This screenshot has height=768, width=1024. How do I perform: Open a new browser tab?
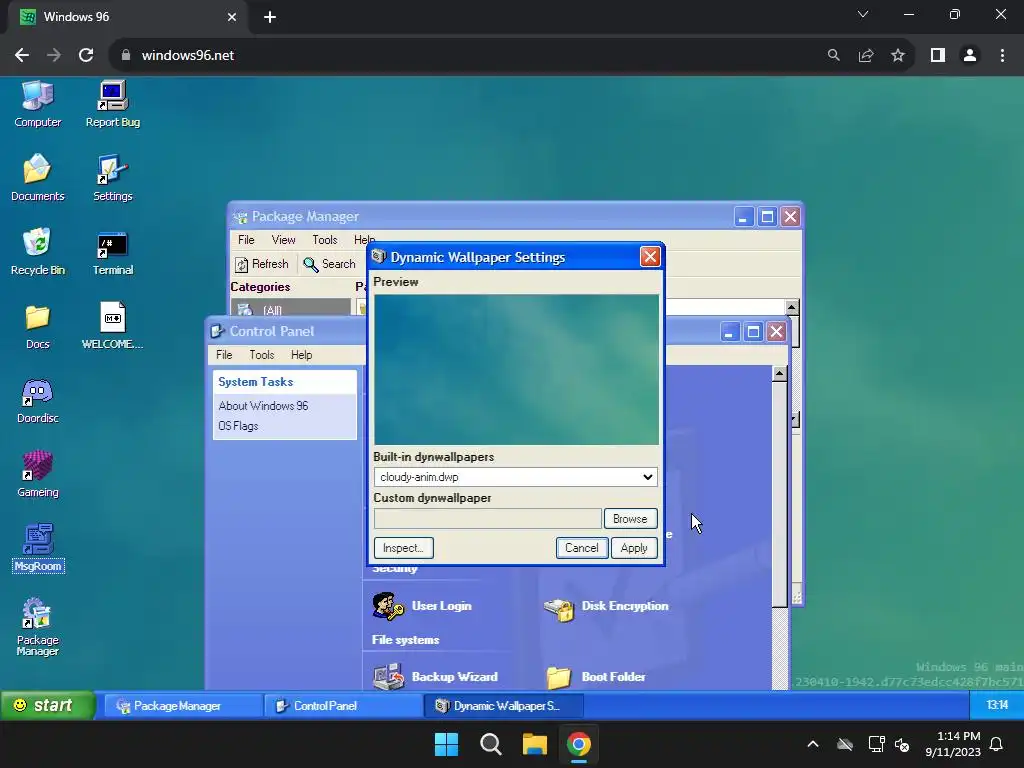(270, 17)
